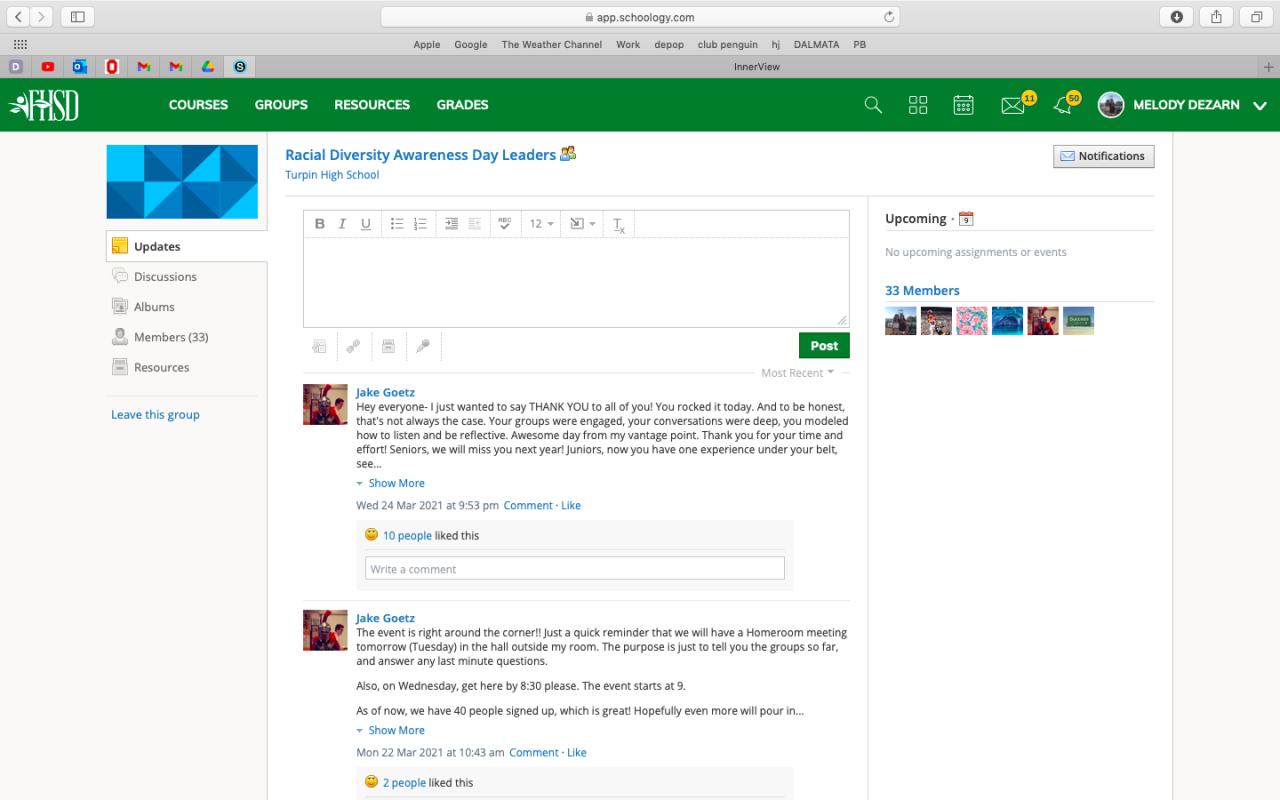
Task: Click the first member thumbnail under 33 Members
Action: (901, 321)
